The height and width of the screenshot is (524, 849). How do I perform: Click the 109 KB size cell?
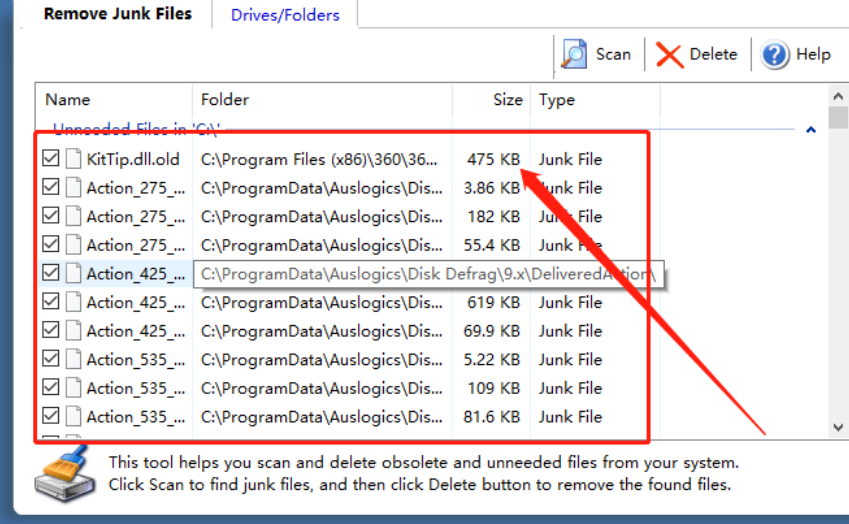(493, 389)
